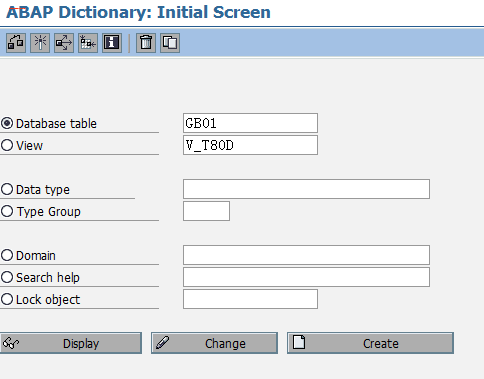Click the View field containing V_T80D
The width and height of the screenshot is (484, 379).
click(250, 145)
